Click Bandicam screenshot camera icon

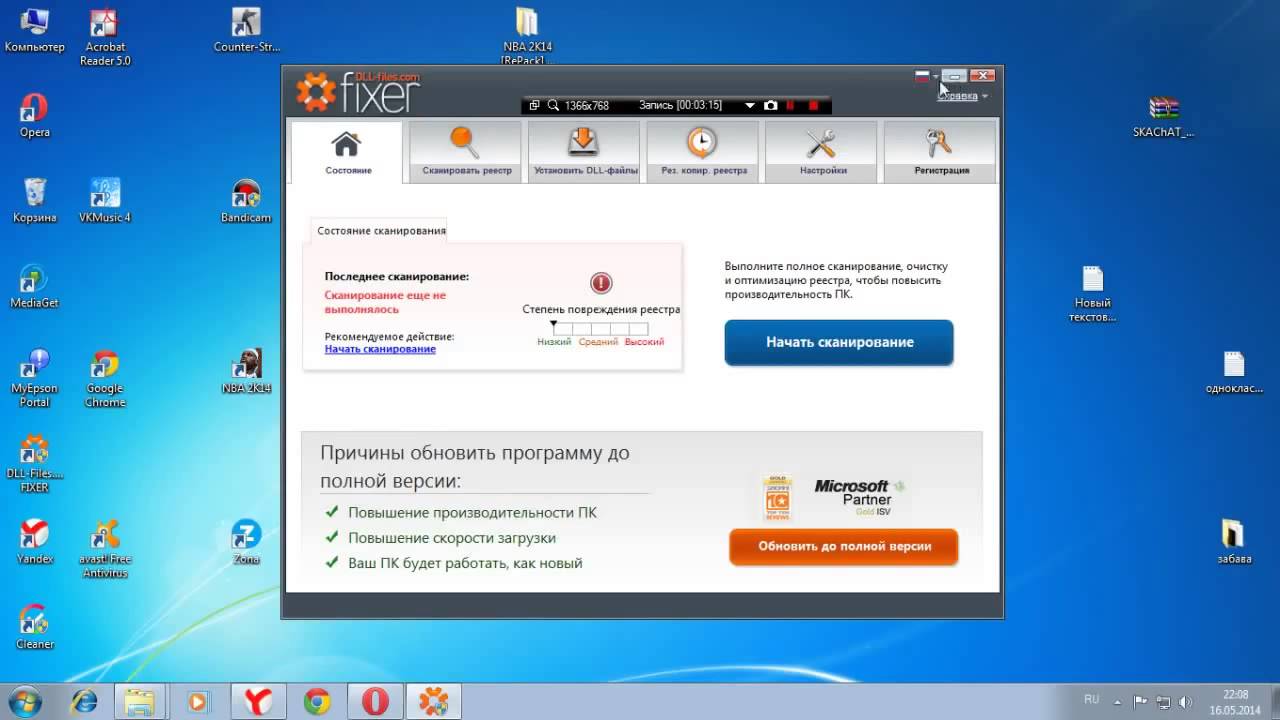(770, 105)
